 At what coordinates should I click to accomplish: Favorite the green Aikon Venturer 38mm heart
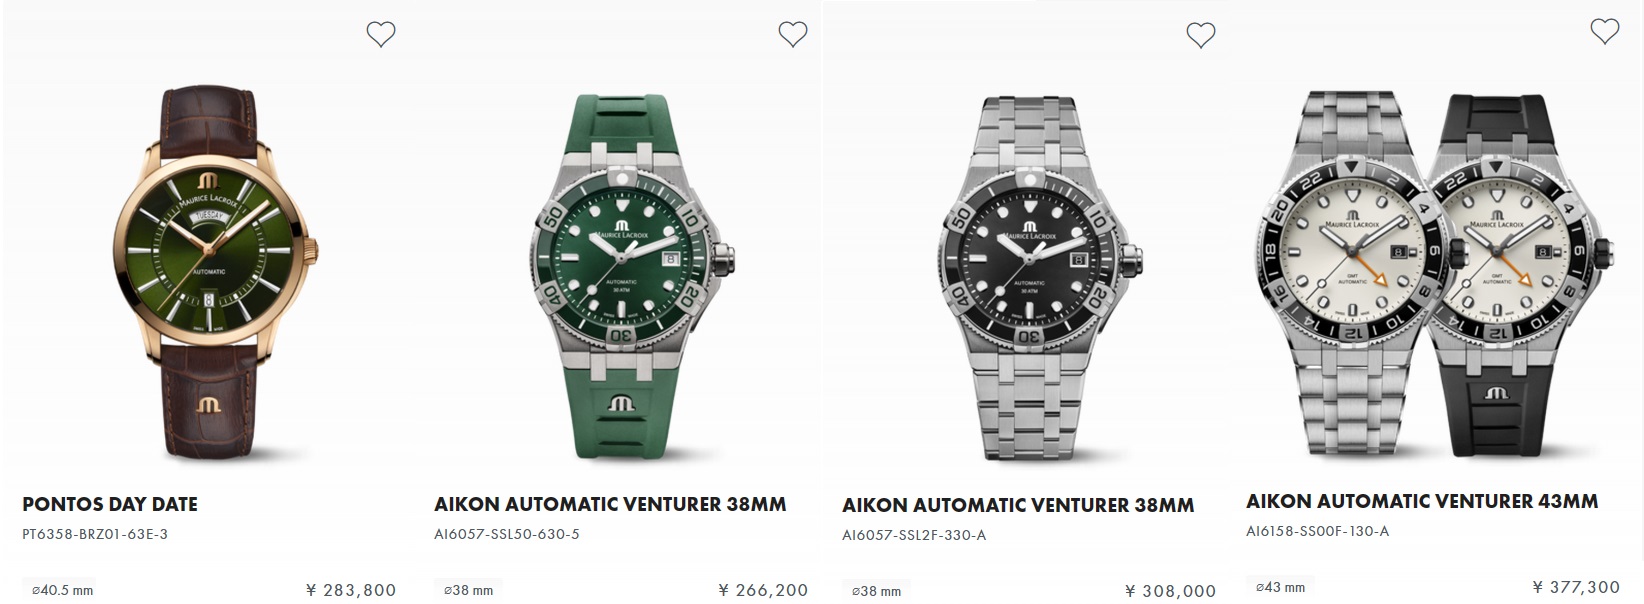click(x=792, y=35)
